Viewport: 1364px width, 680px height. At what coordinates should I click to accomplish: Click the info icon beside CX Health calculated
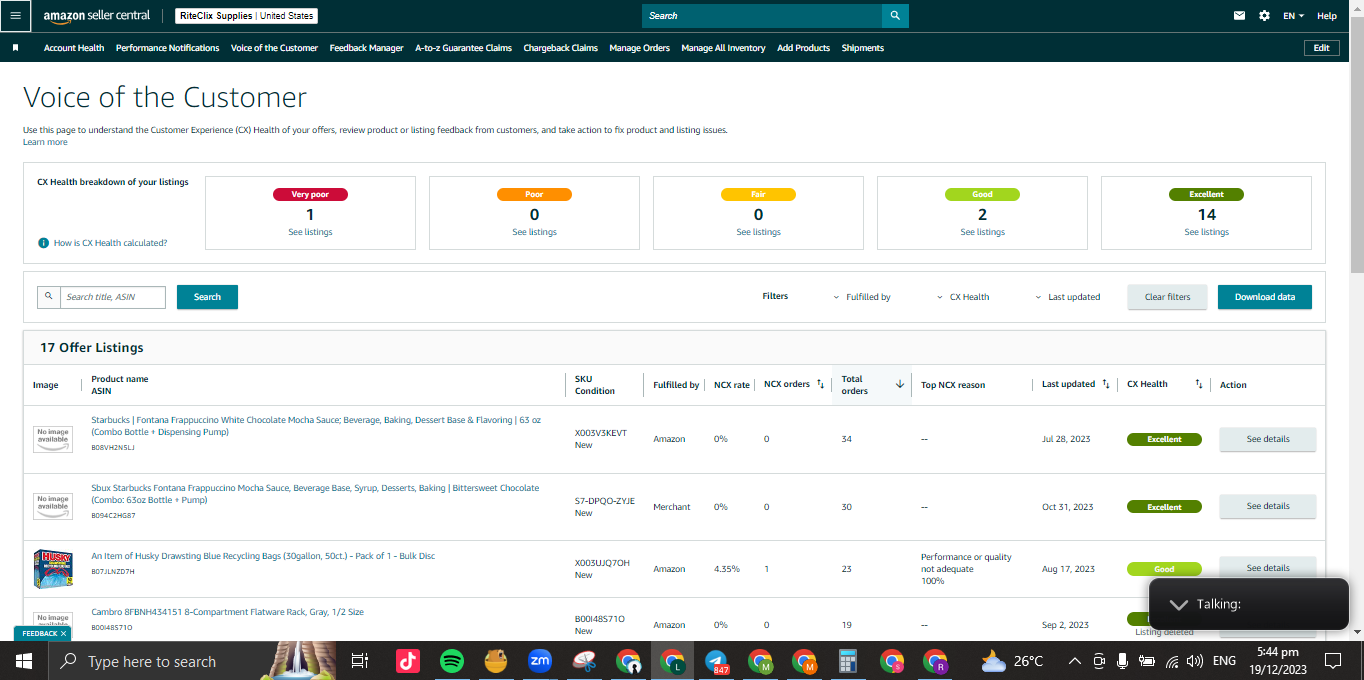click(x=43, y=243)
